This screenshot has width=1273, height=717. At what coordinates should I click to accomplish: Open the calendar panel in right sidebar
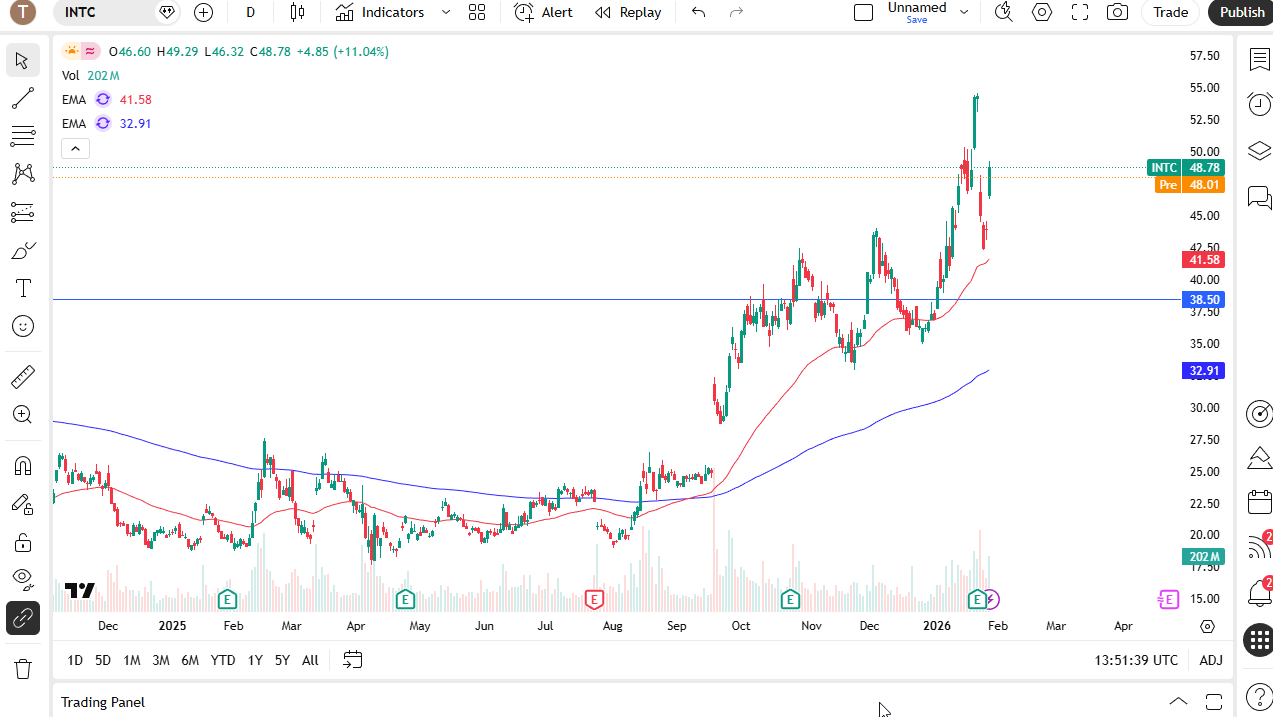[1259, 502]
